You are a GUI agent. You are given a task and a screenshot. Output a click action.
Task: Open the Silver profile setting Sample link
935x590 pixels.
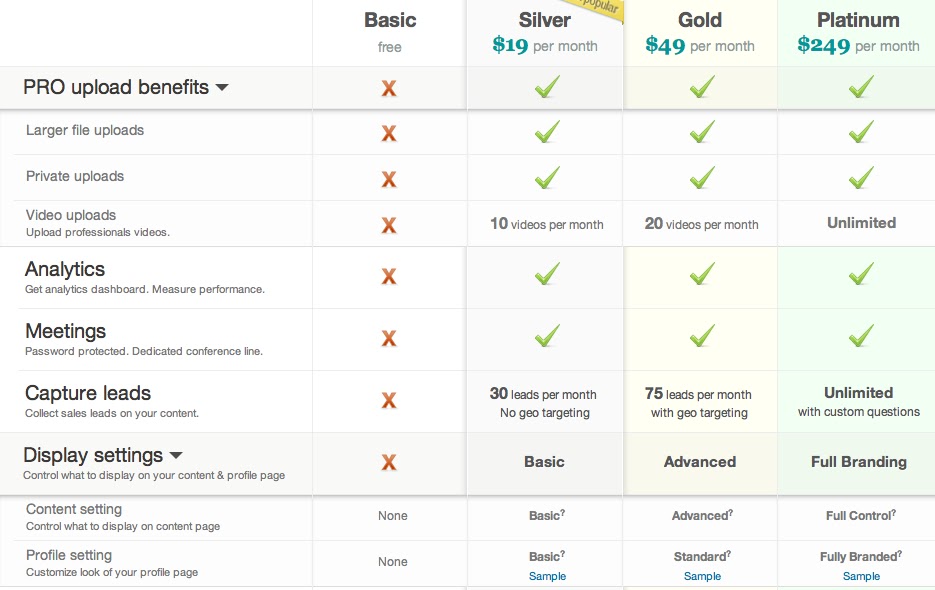(x=547, y=576)
